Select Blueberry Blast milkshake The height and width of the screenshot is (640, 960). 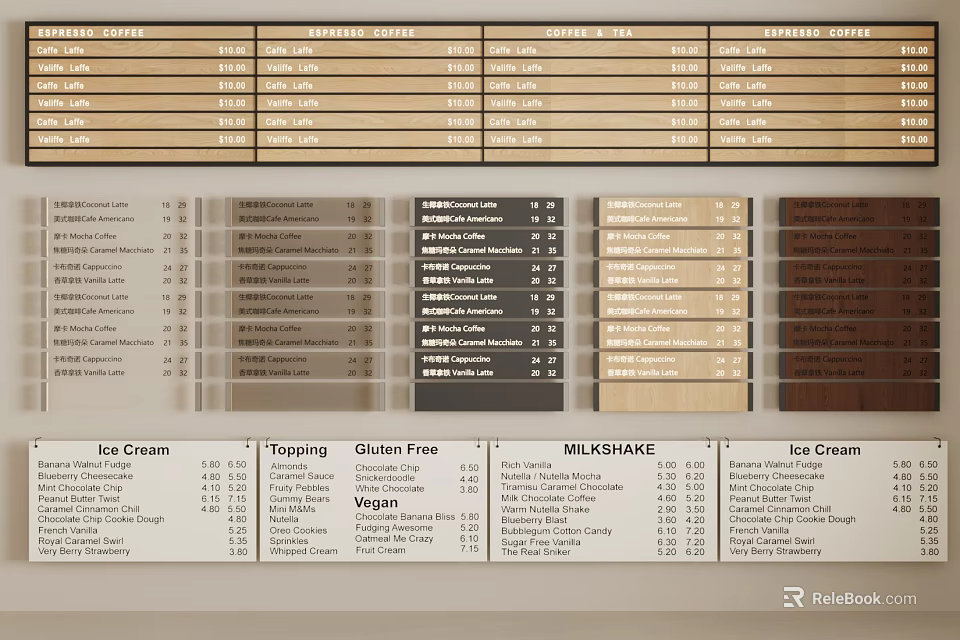[534, 520]
